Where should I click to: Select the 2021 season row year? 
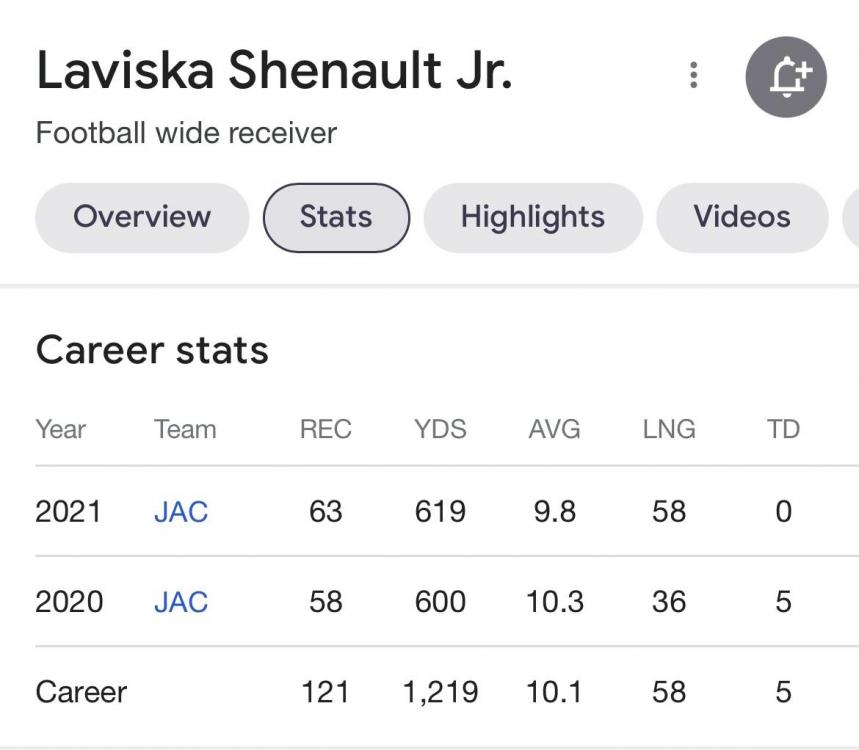click(68, 512)
